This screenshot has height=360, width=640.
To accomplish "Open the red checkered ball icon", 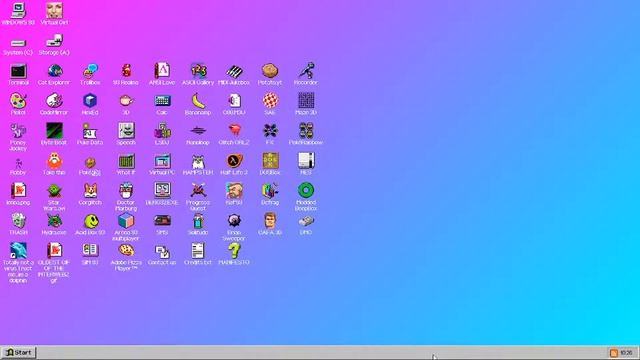I will pos(270,101).
